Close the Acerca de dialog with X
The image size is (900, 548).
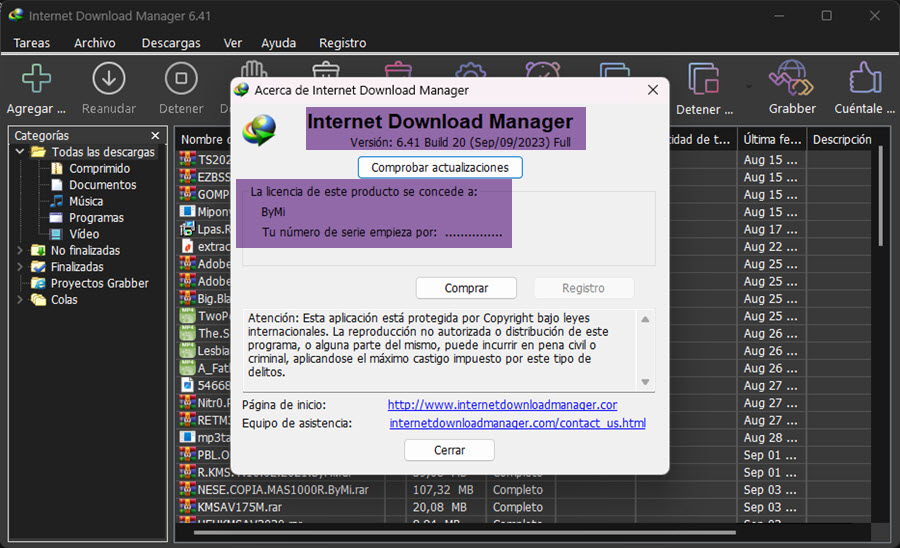tap(653, 90)
